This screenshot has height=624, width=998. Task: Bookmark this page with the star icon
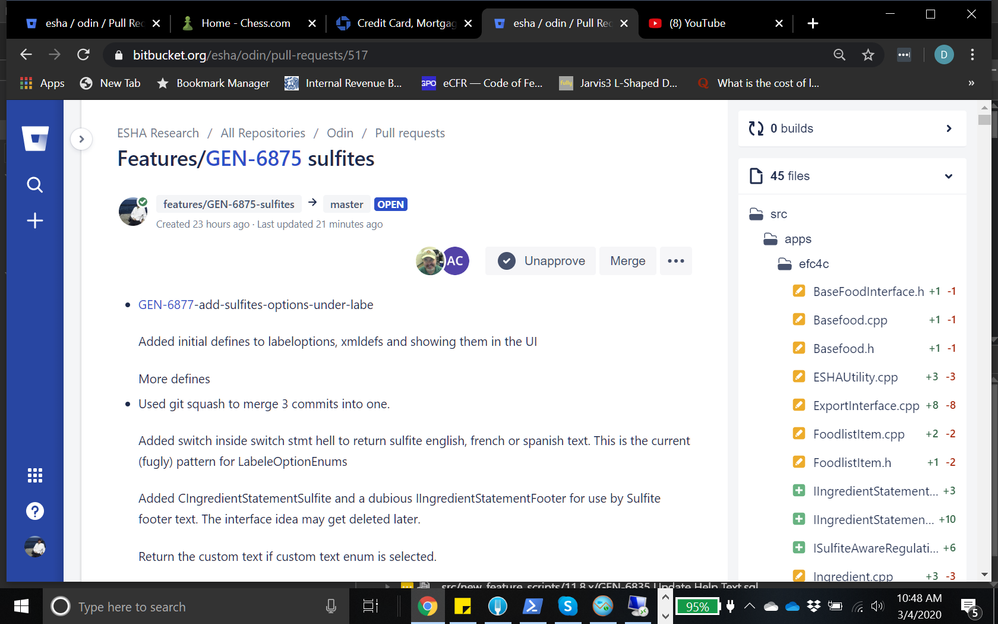pos(868,55)
